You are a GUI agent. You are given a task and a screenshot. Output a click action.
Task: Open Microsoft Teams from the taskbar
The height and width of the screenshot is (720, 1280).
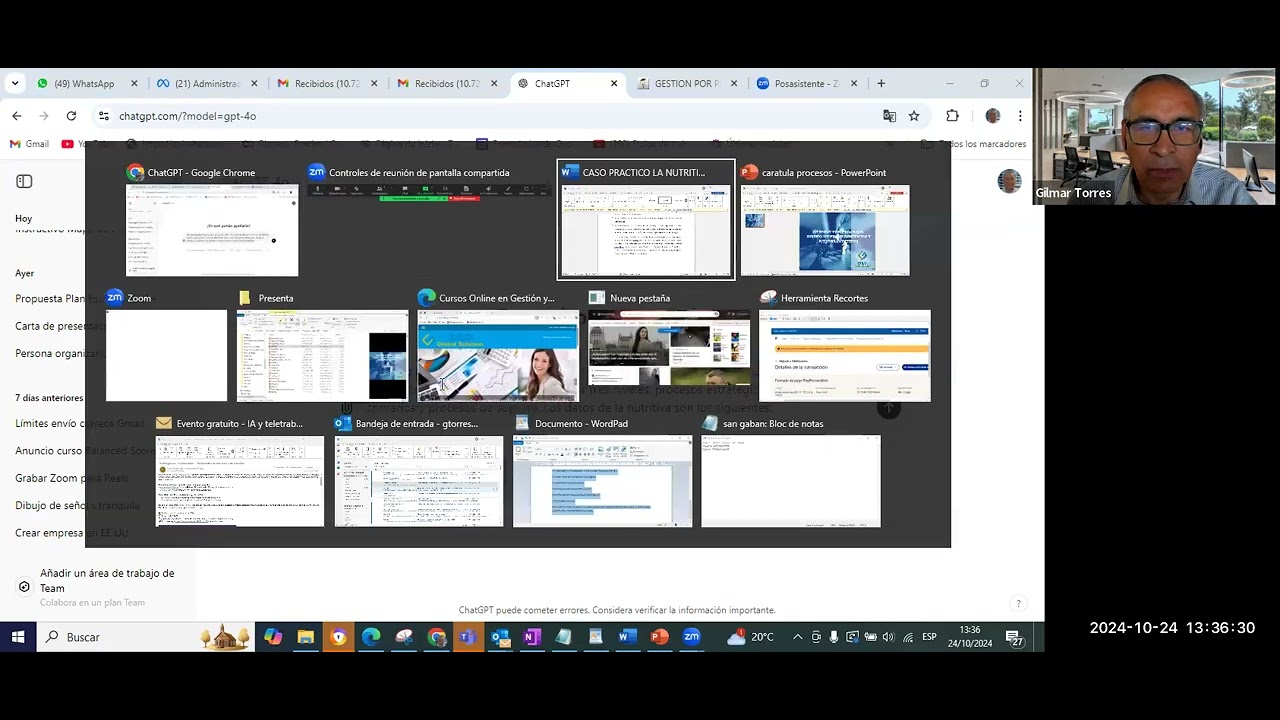pos(467,637)
